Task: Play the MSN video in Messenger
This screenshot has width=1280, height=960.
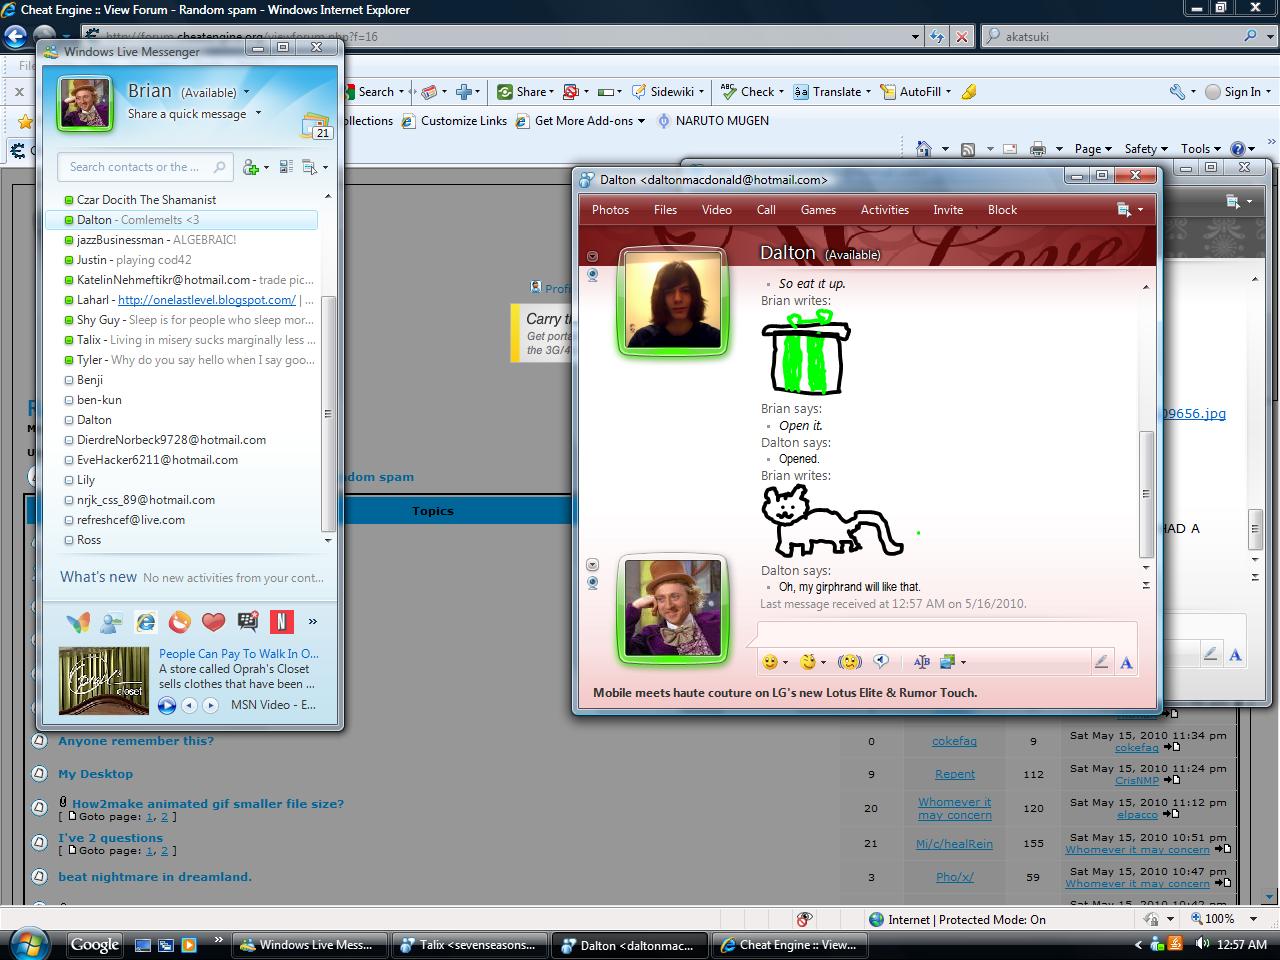Action: point(166,705)
